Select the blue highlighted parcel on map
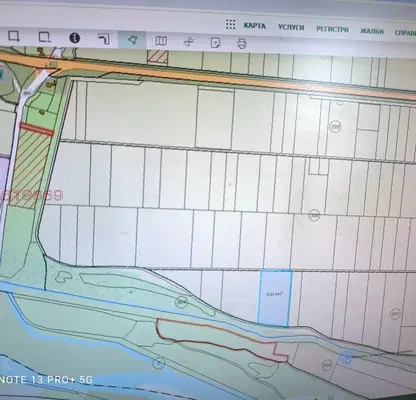The image size is (416, 400). [275, 298]
